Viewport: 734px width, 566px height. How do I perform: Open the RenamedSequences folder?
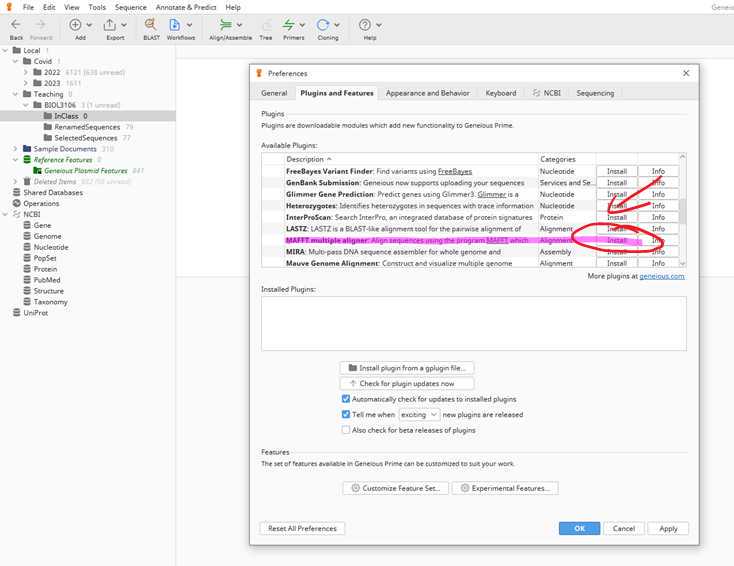[x=87, y=127]
